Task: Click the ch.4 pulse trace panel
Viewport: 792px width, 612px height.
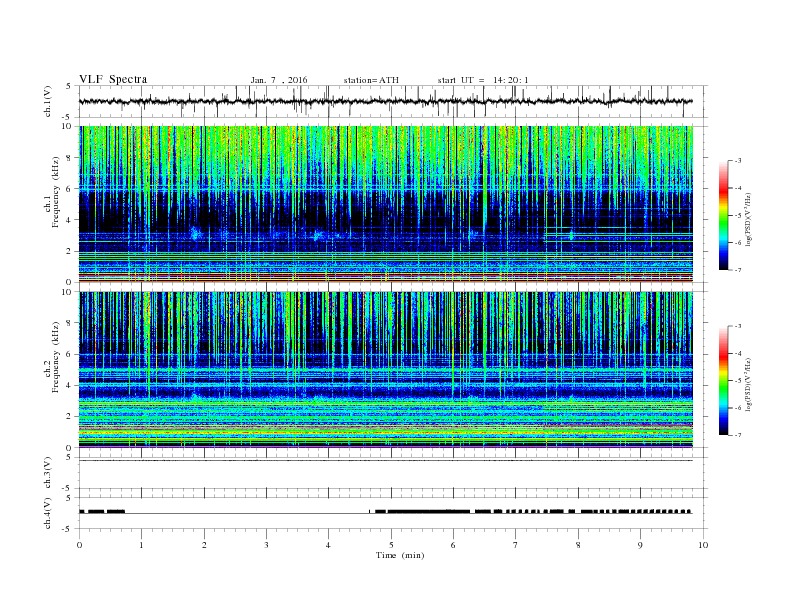Action: [x=392, y=513]
